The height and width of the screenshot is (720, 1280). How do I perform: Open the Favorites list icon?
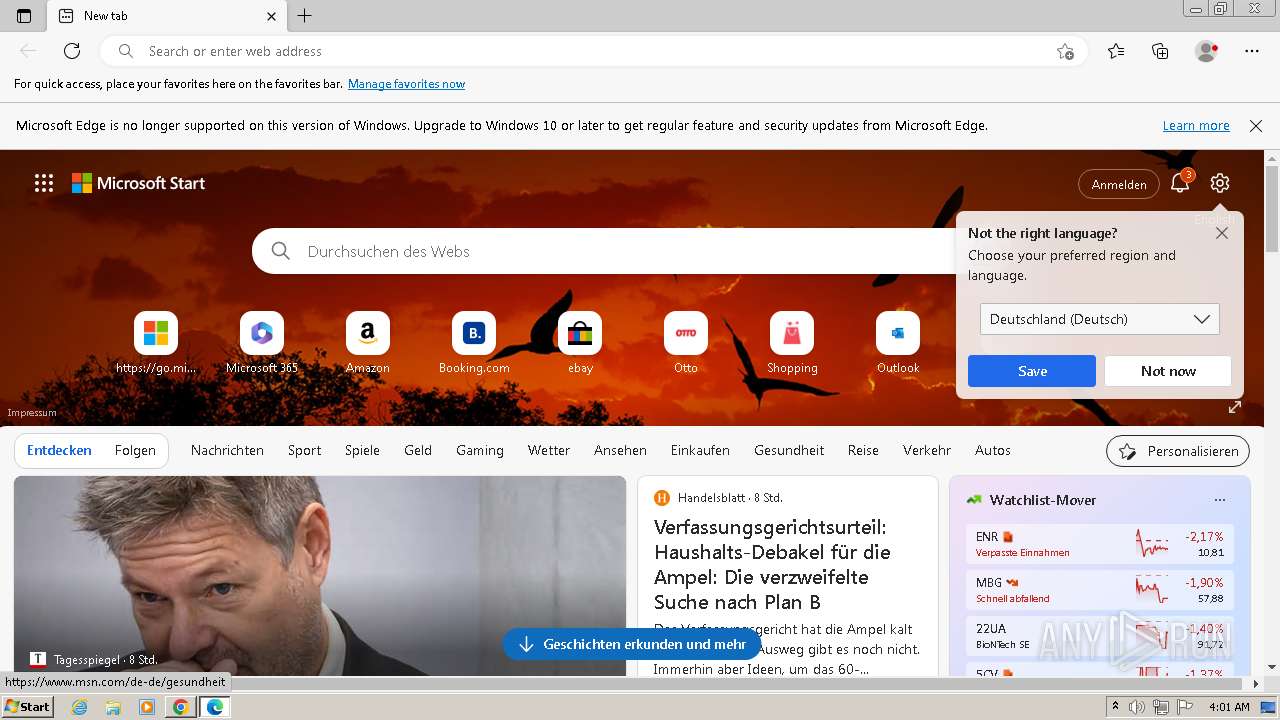(x=1116, y=51)
